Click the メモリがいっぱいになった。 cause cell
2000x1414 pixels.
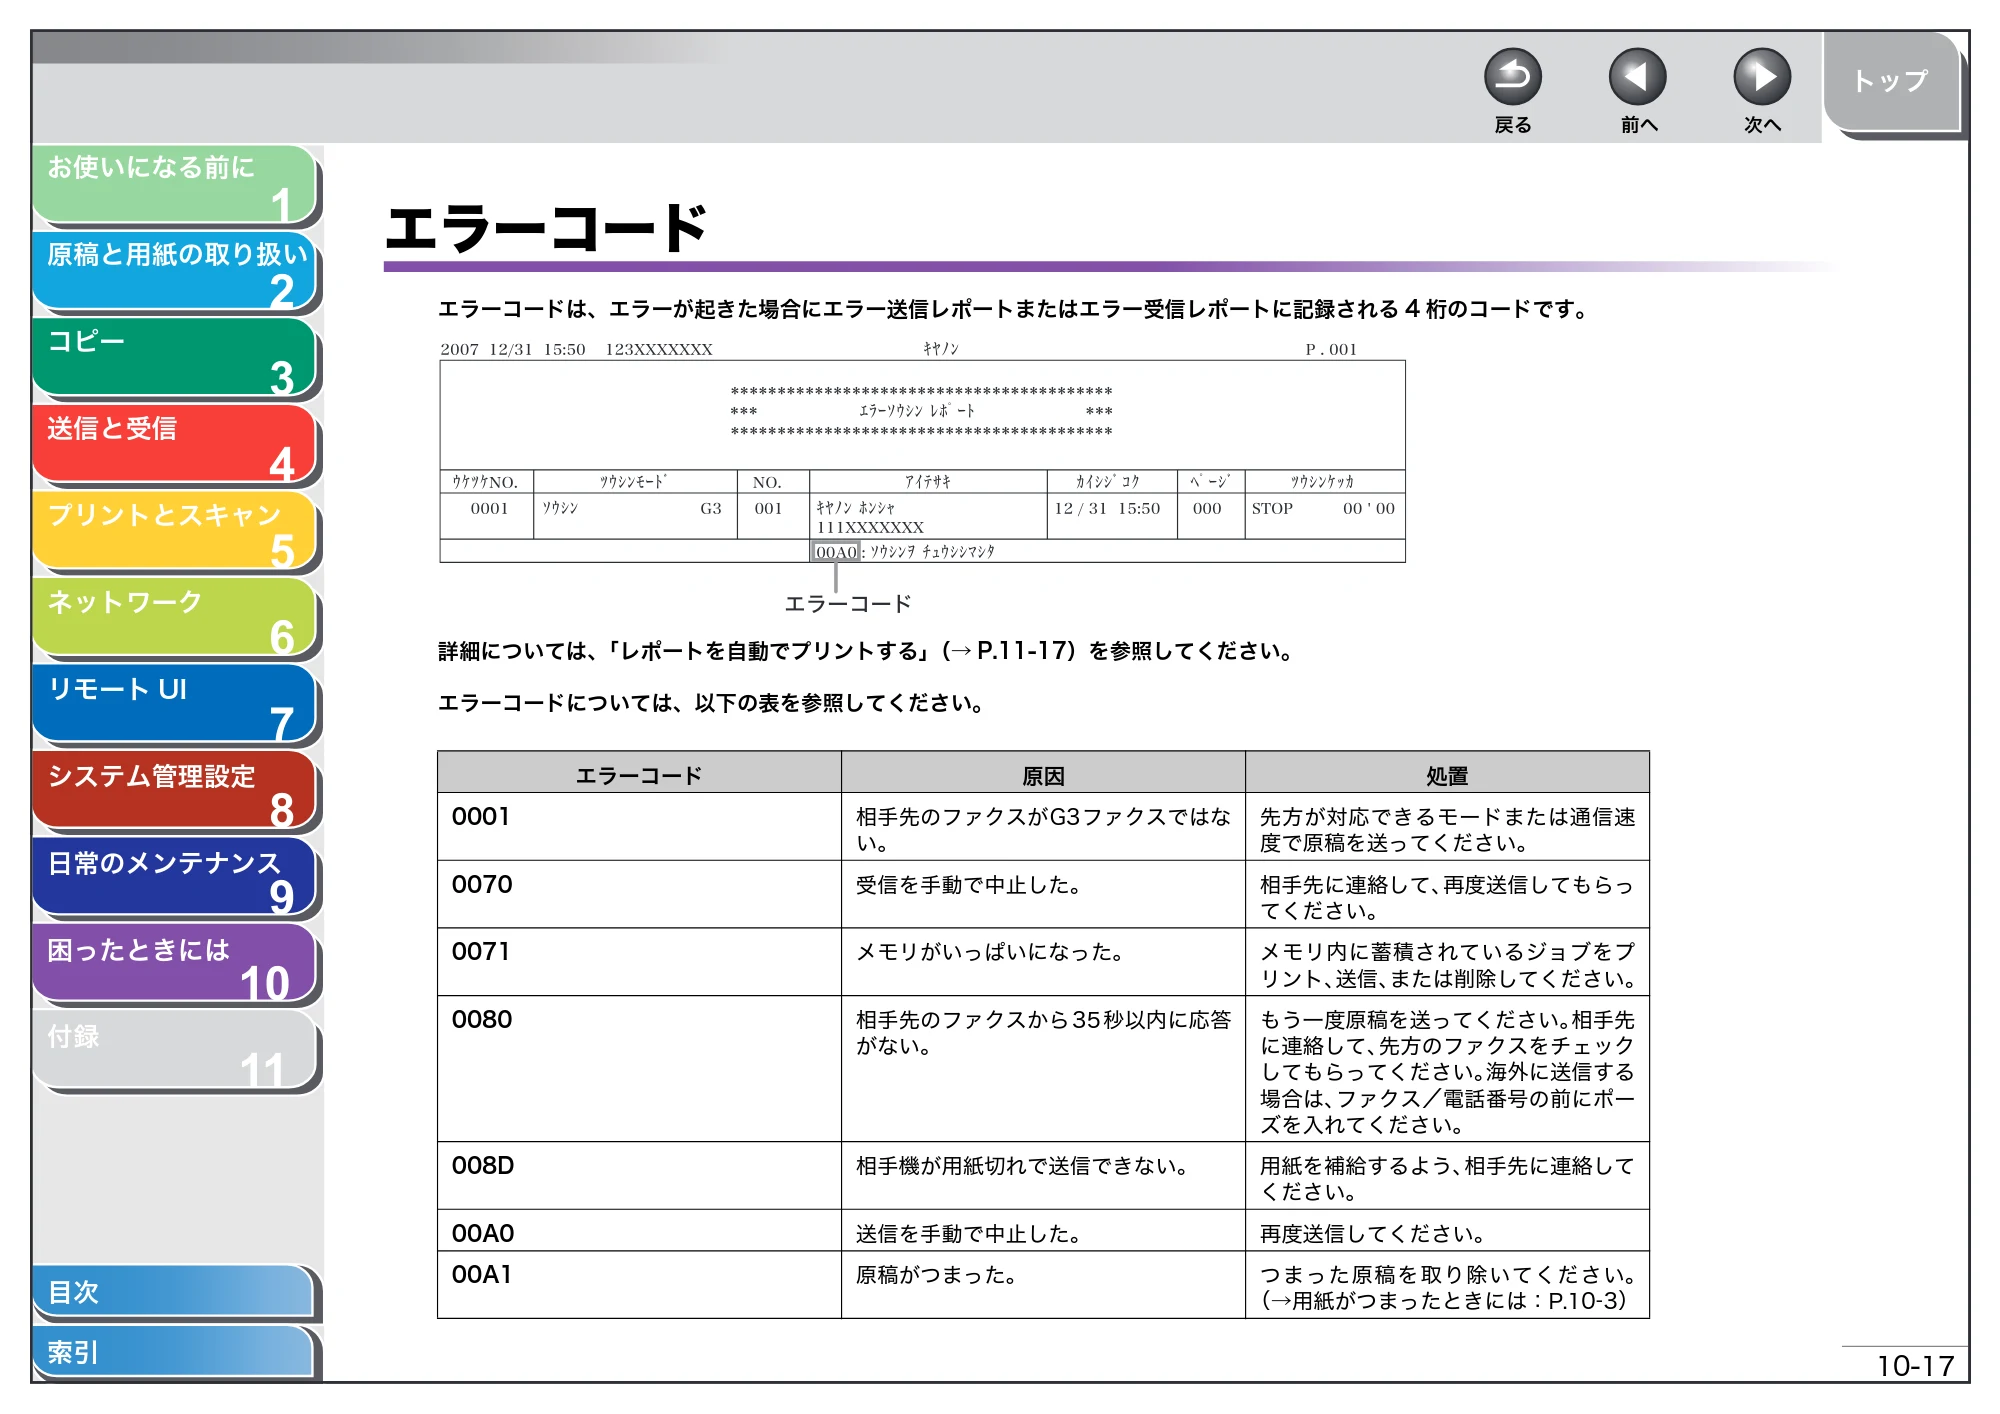point(1043,961)
